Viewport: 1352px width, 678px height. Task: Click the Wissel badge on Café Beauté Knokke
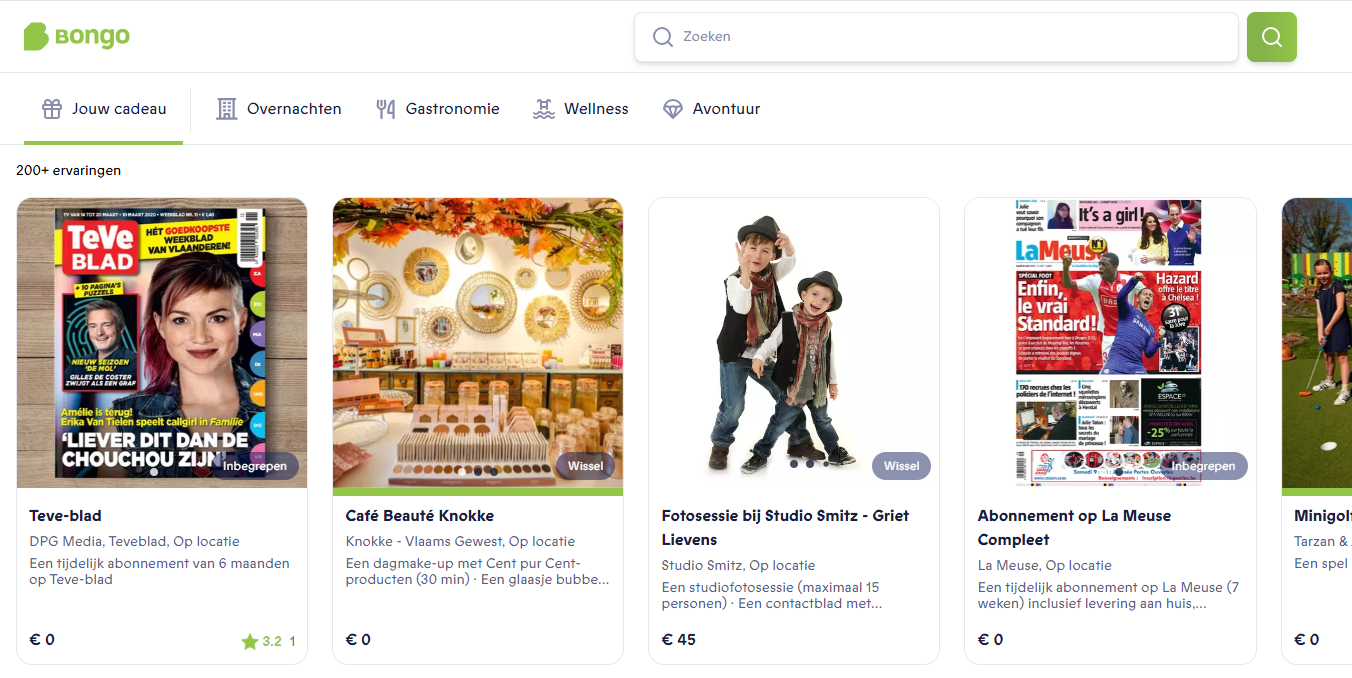[586, 466]
